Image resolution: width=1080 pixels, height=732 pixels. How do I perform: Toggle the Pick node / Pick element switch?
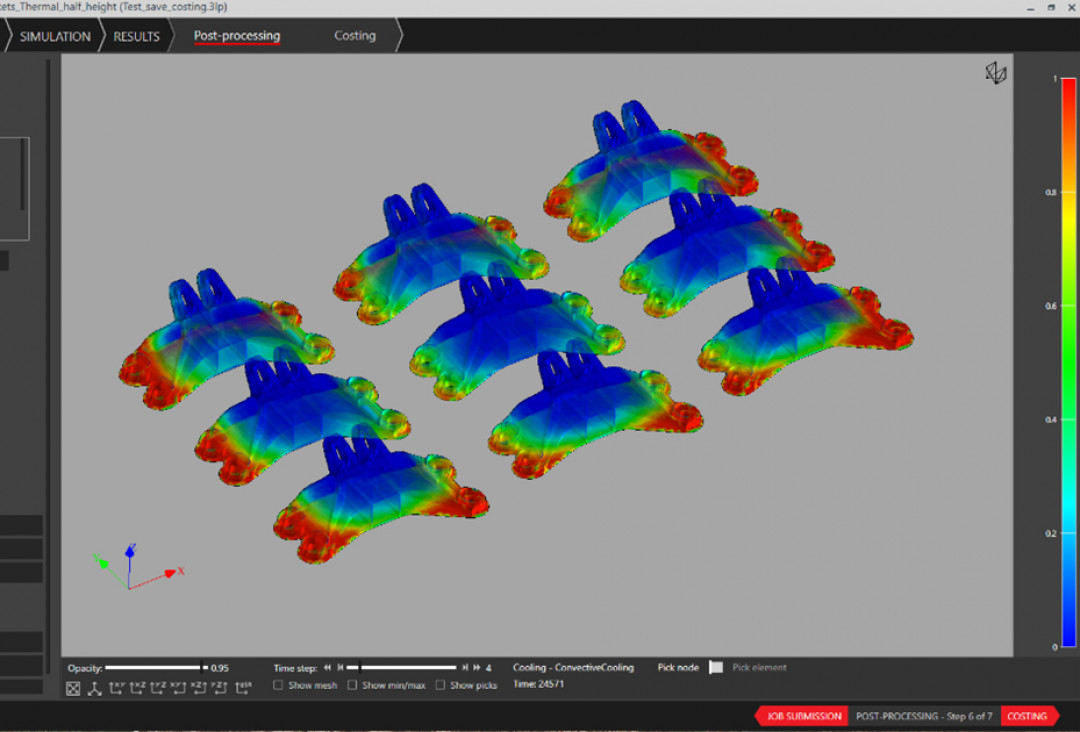(x=716, y=667)
